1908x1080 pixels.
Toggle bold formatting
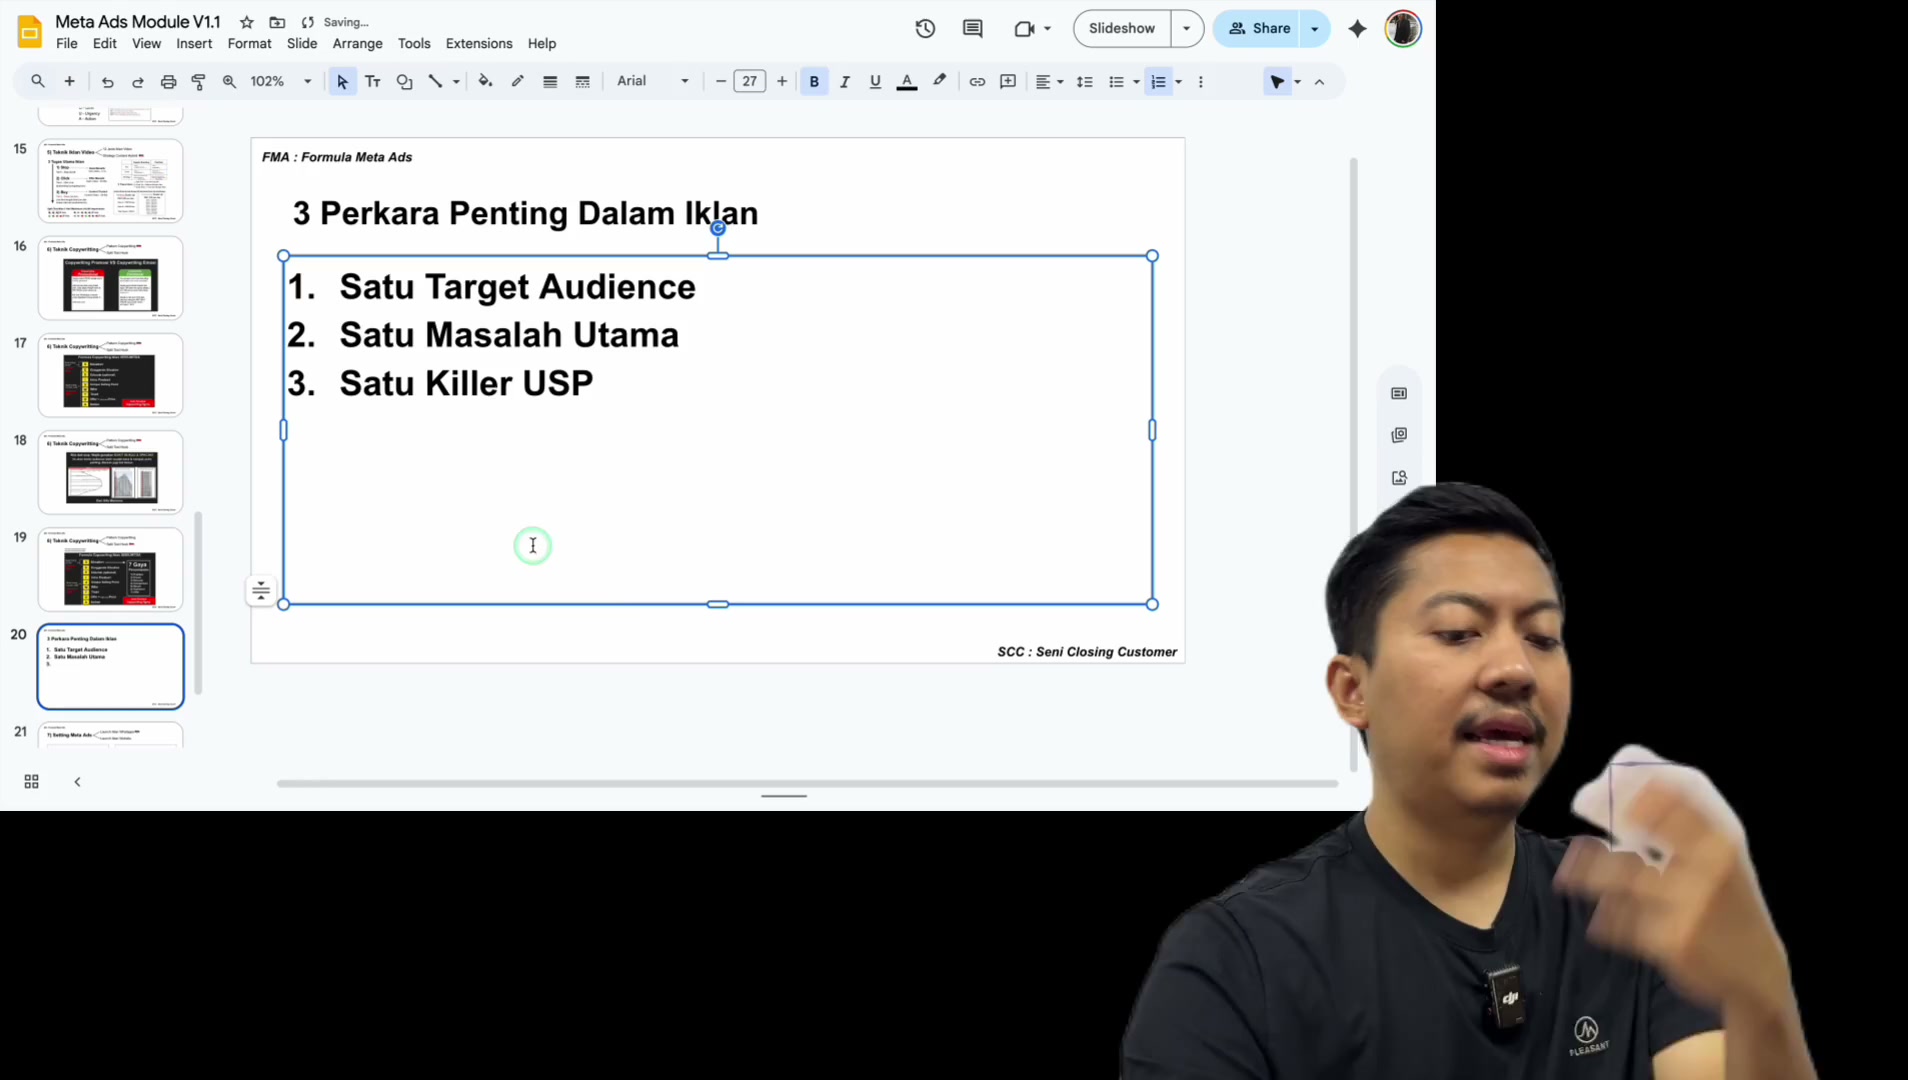(814, 82)
